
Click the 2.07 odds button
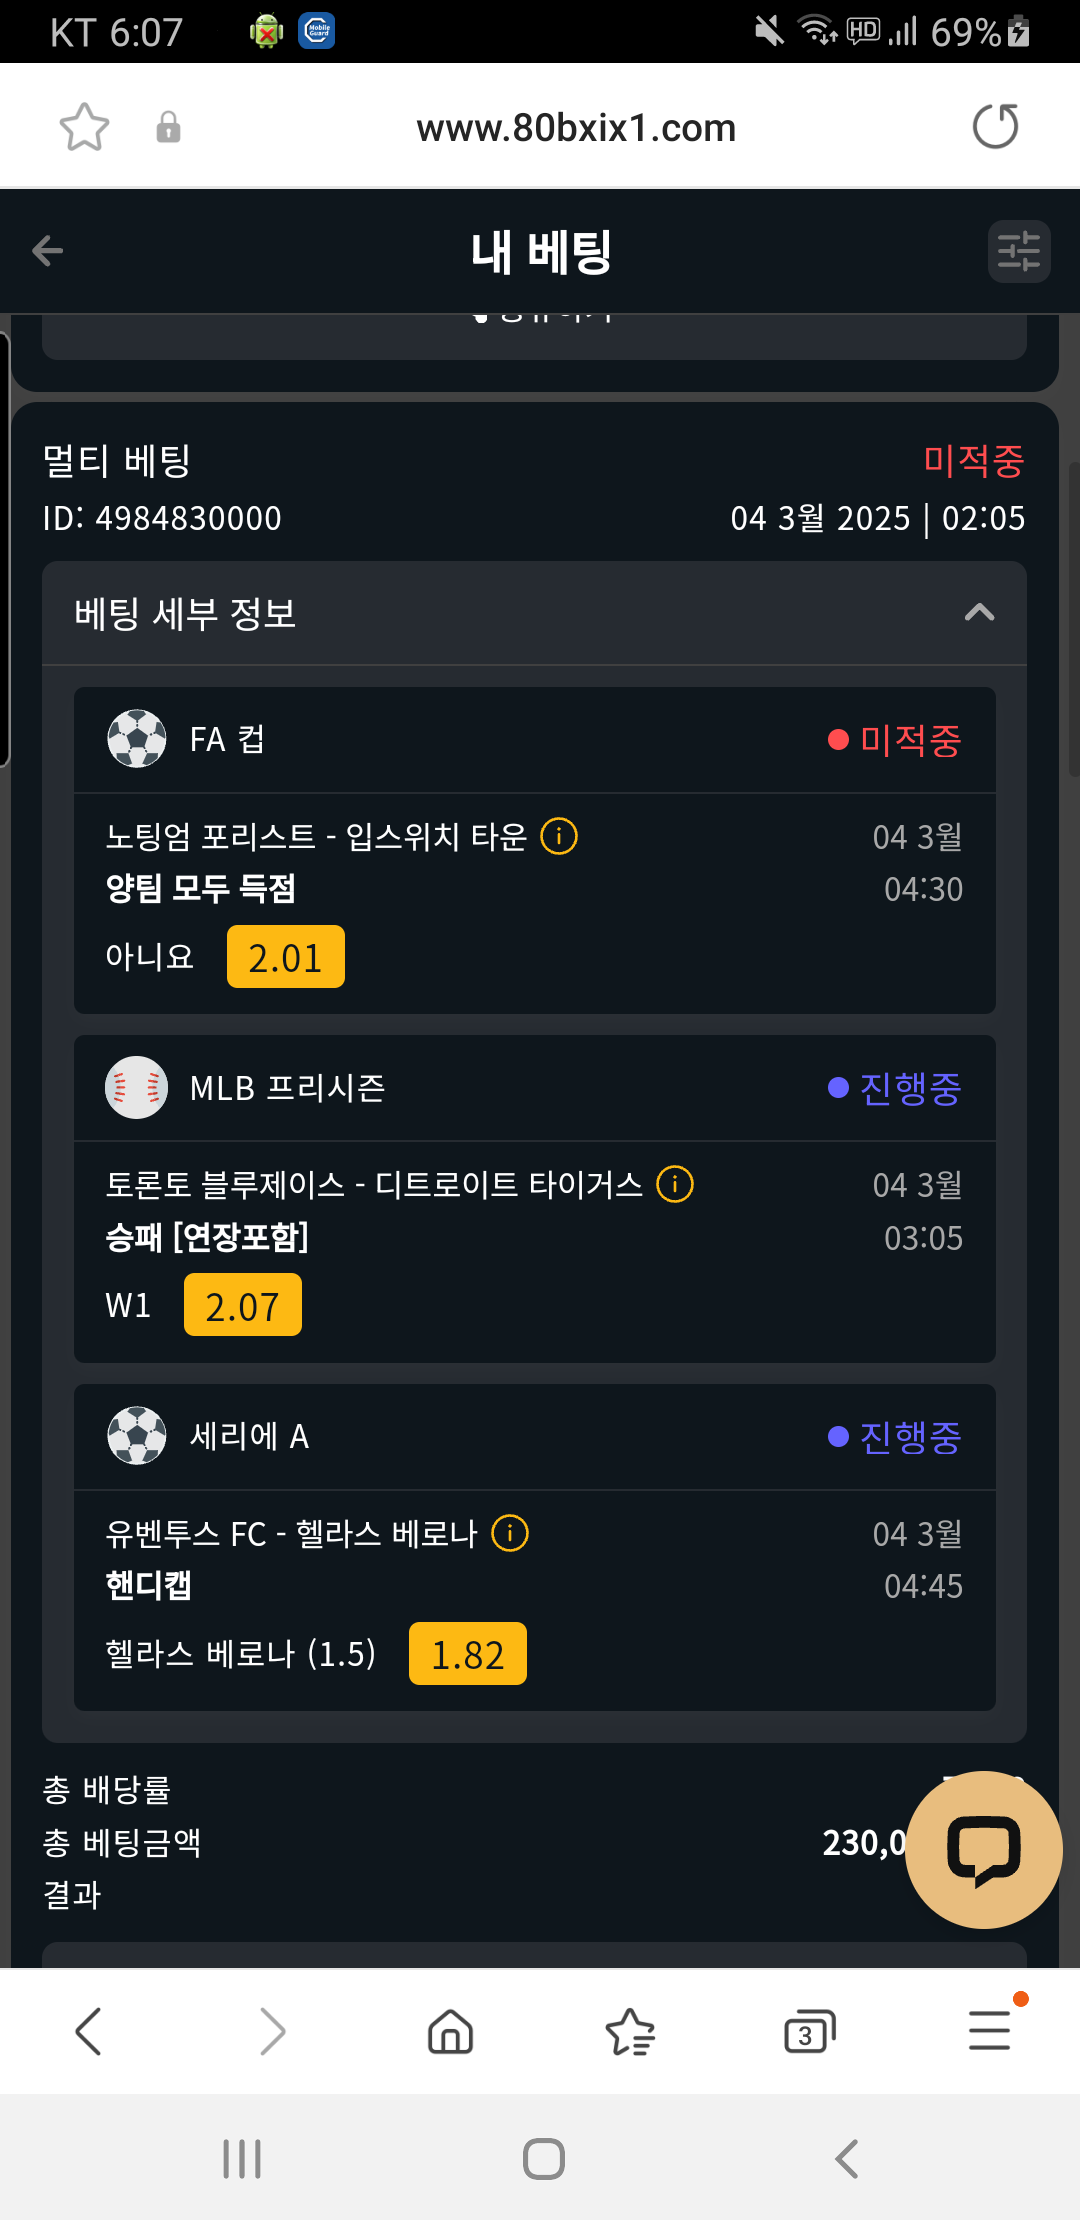pyautogui.click(x=243, y=1305)
